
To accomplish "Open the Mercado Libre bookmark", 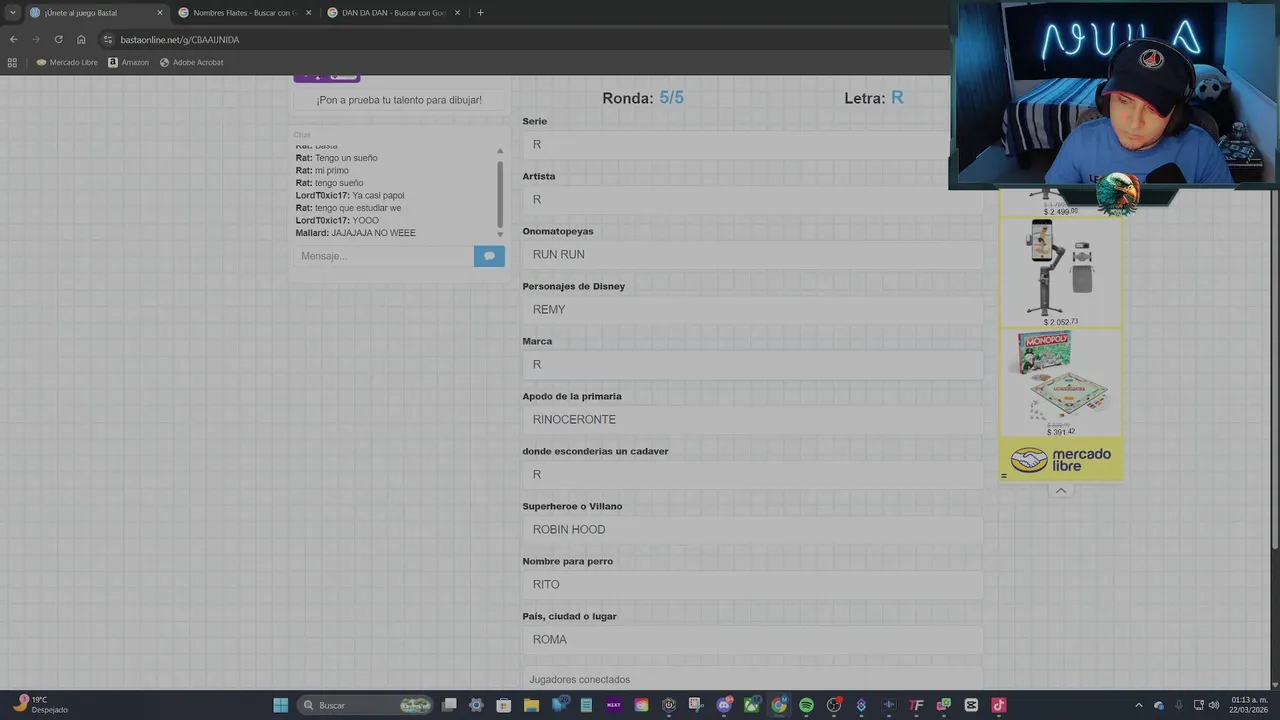I will point(67,62).
